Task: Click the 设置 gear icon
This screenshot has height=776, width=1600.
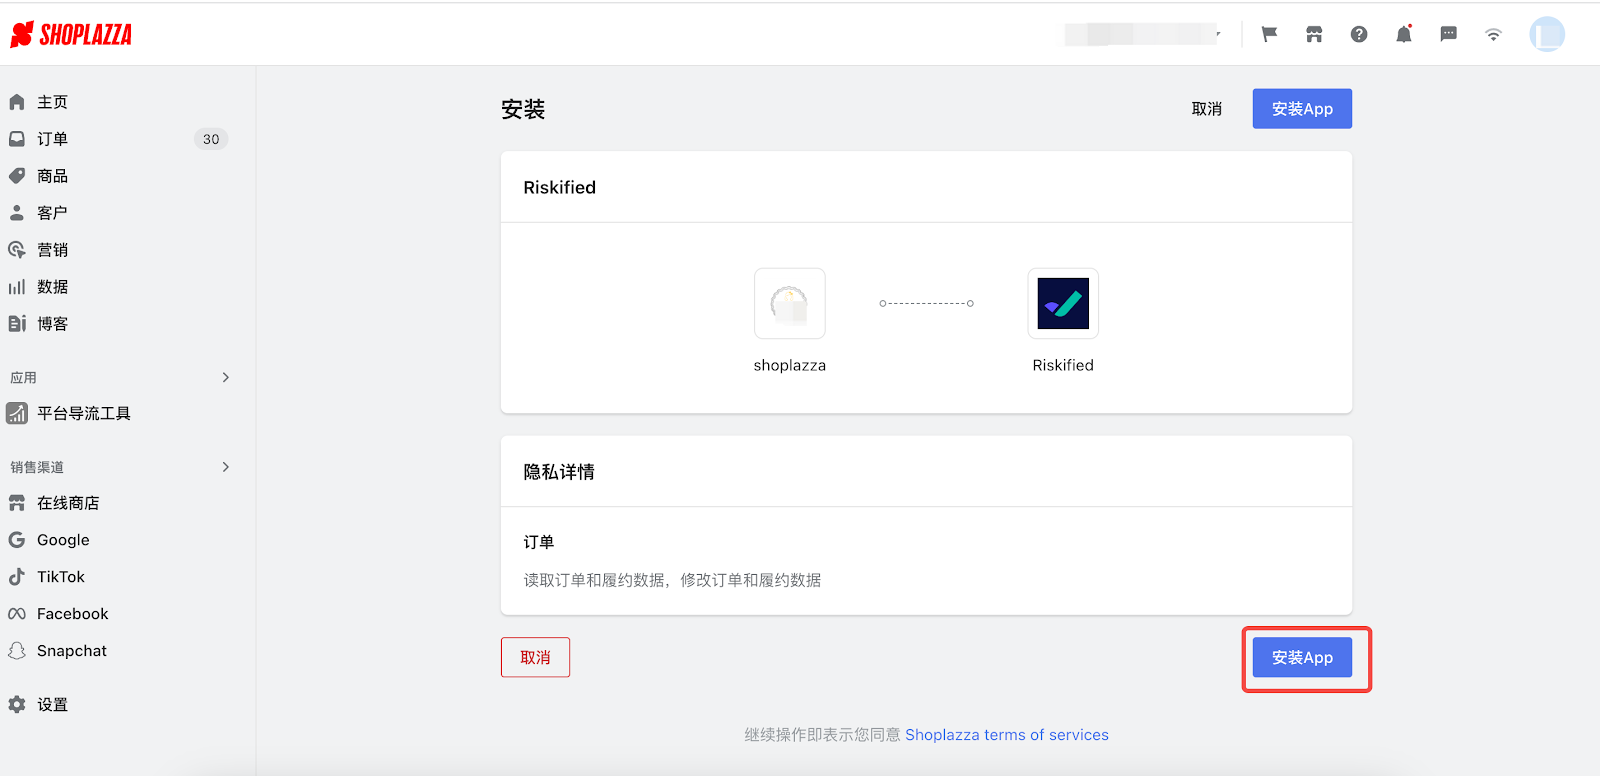Action: [17, 705]
